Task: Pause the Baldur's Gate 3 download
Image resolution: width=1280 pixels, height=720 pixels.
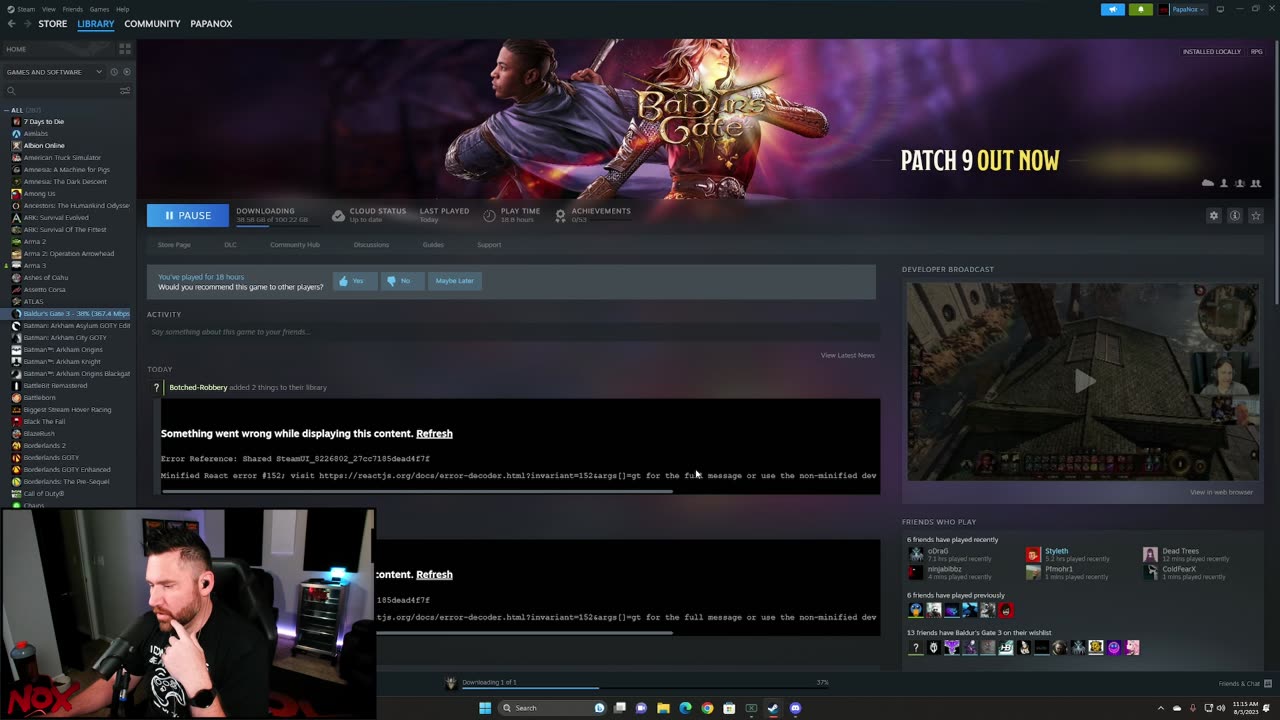Action: coord(188,215)
